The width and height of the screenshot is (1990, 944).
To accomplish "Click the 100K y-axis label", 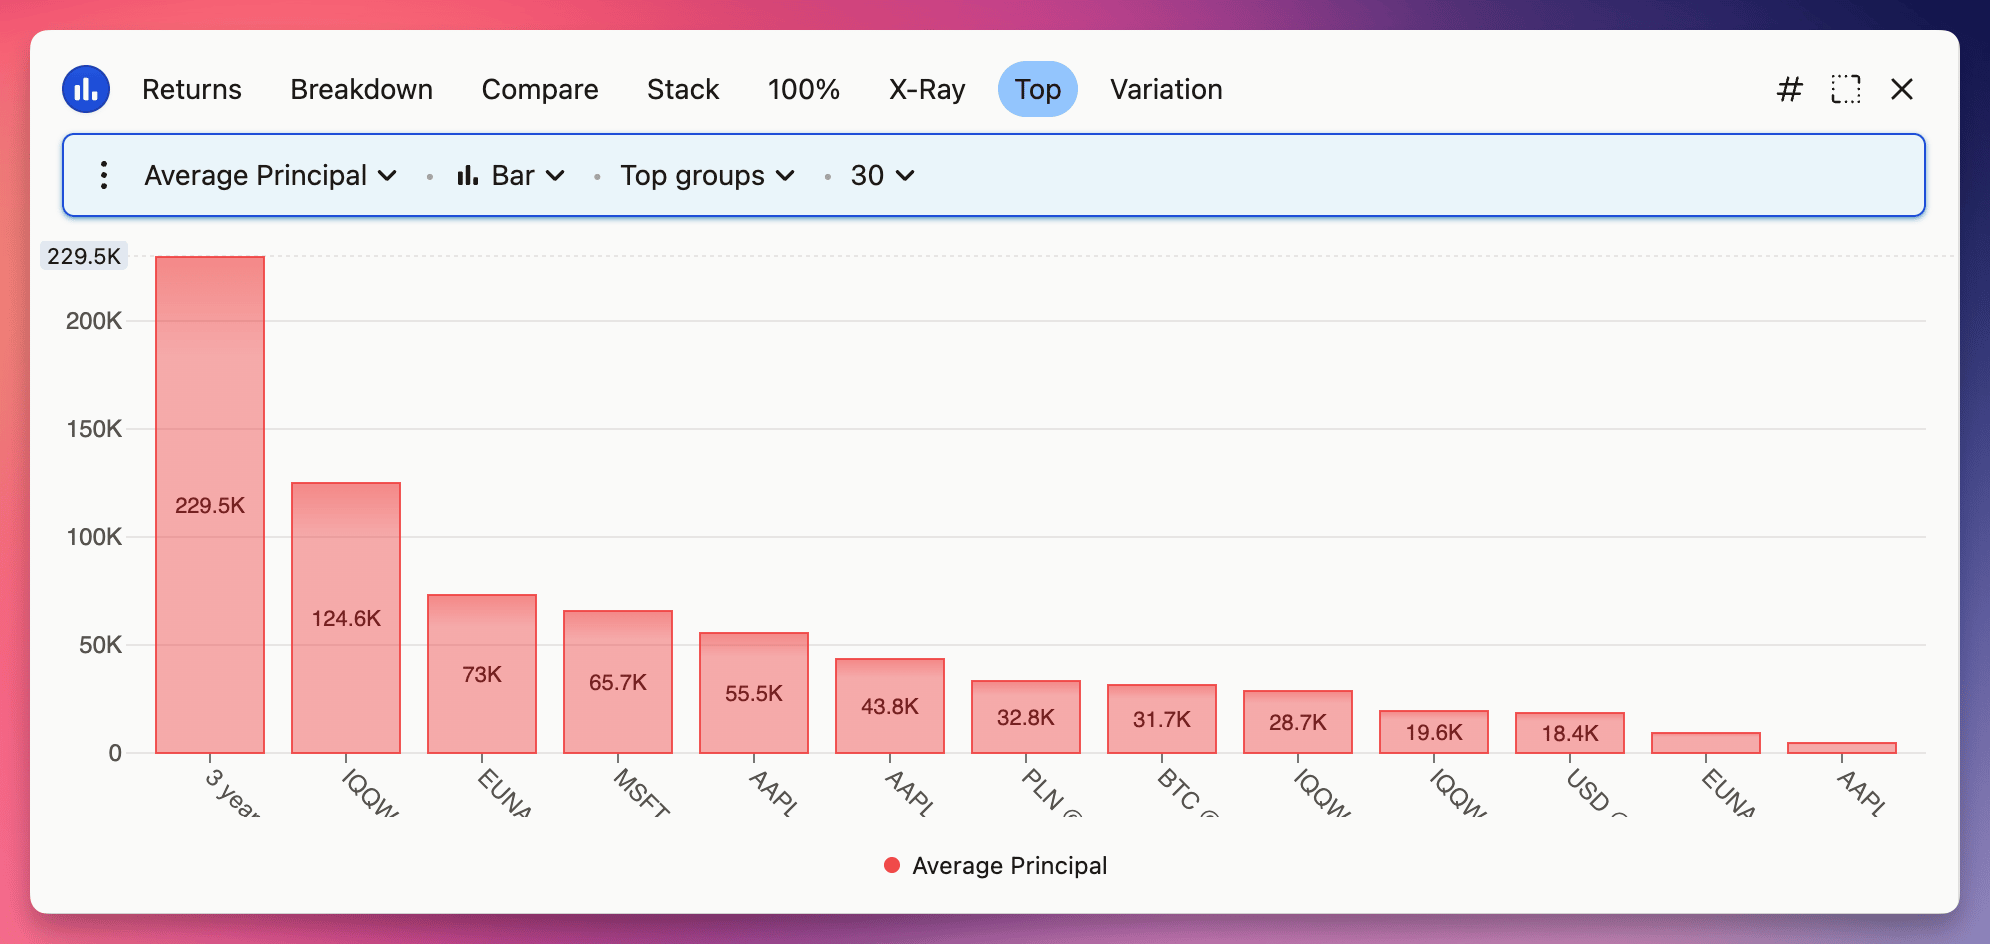I will click(x=94, y=537).
